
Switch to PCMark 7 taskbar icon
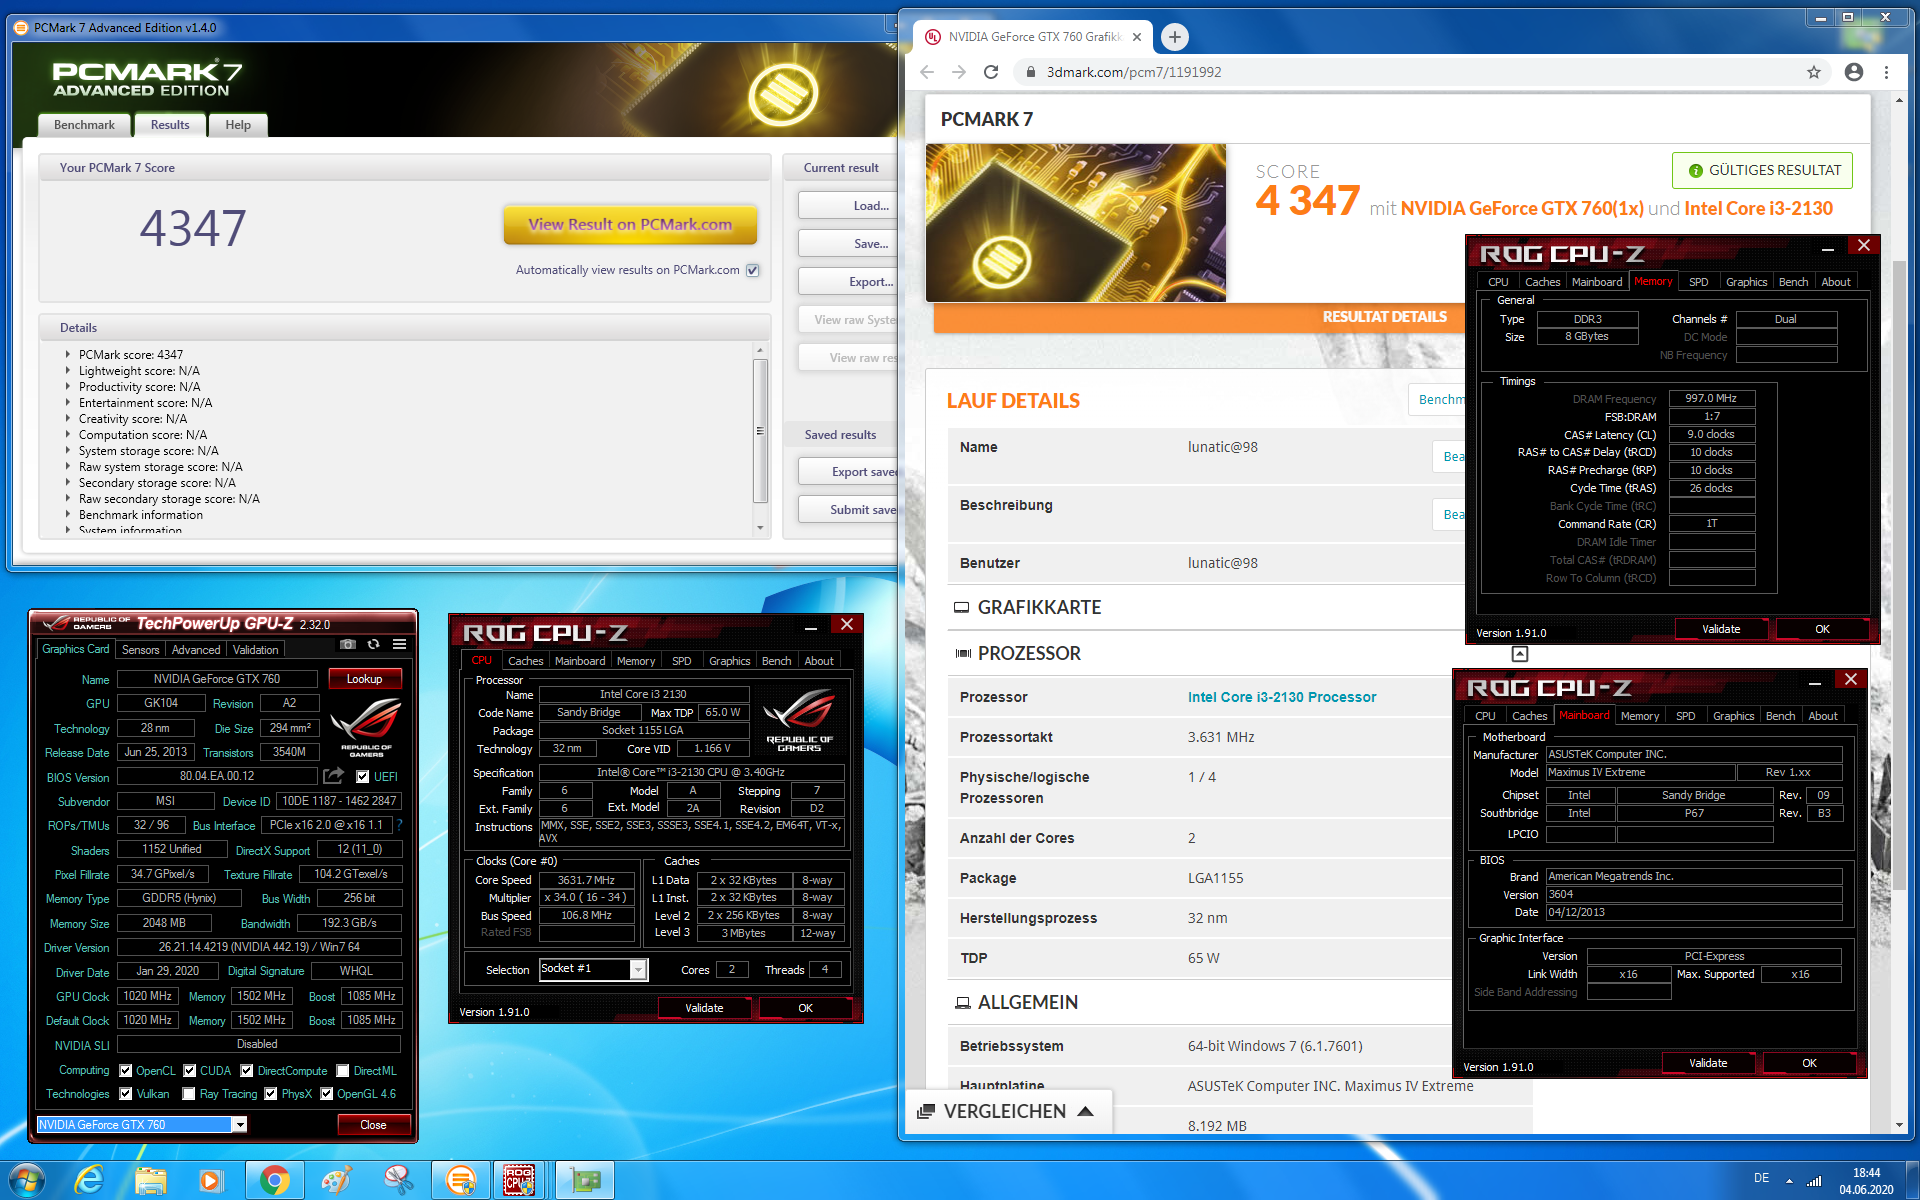click(x=461, y=1180)
